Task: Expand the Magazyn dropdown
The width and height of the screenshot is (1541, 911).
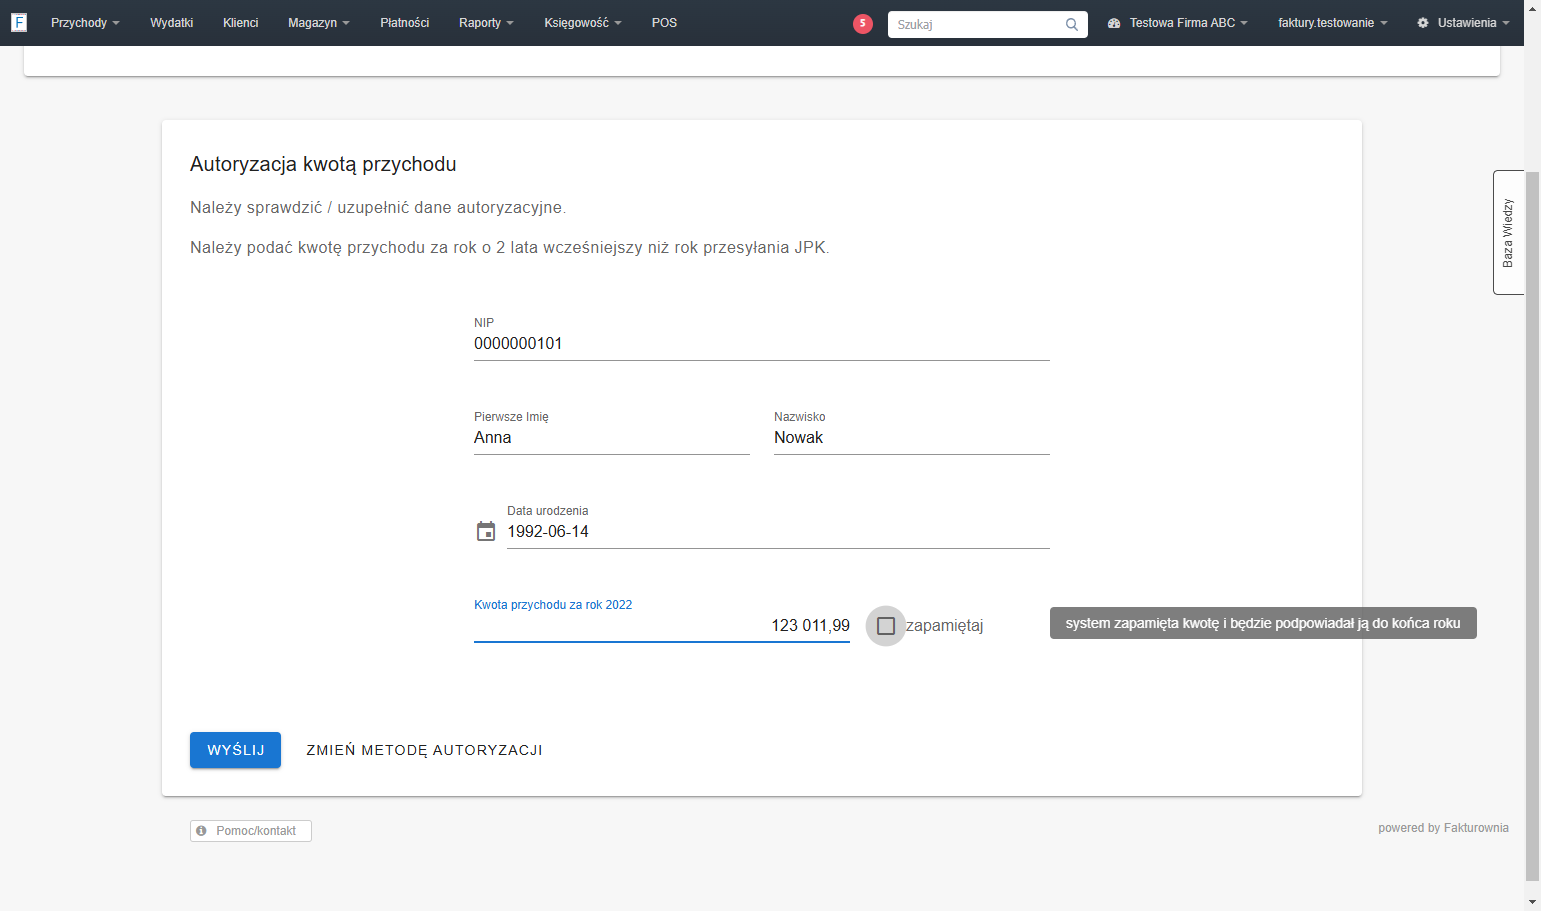Action: pyautogui.click(x=318, y=23)
